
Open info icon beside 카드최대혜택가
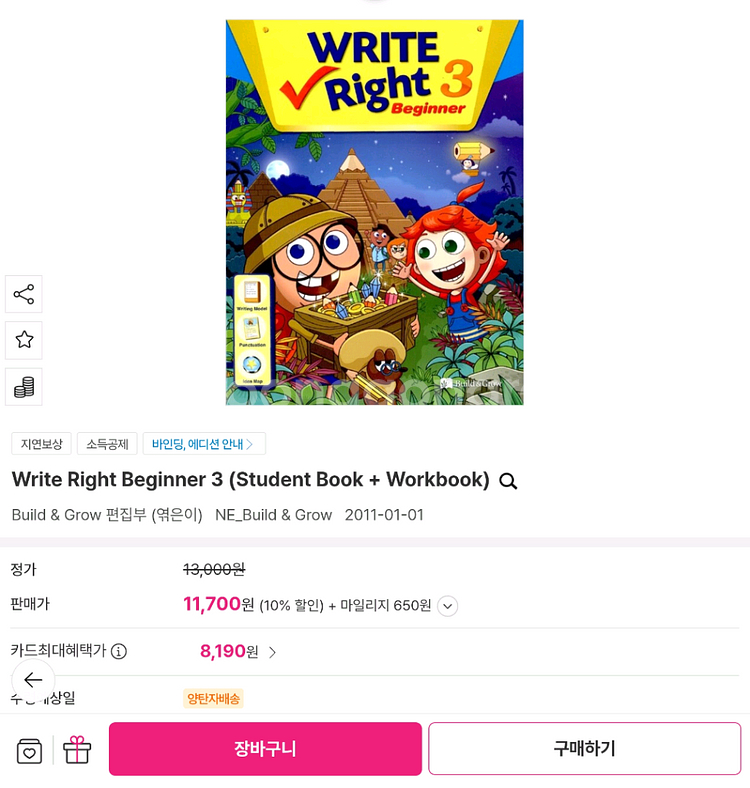(119, 651)
